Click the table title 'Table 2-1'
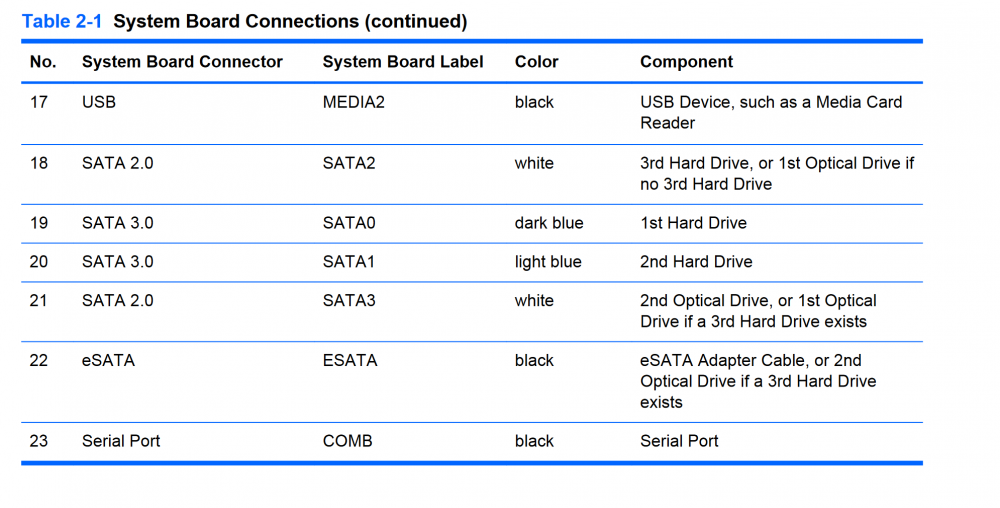This screenshot has height=508, width=1000. pyautogui.click(x=59, y=21)
